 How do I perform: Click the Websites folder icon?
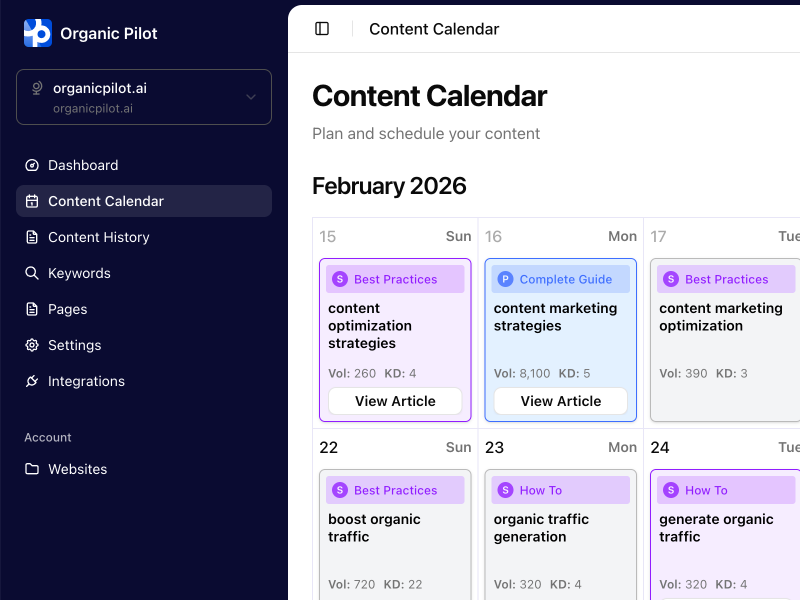click(32, 469)
